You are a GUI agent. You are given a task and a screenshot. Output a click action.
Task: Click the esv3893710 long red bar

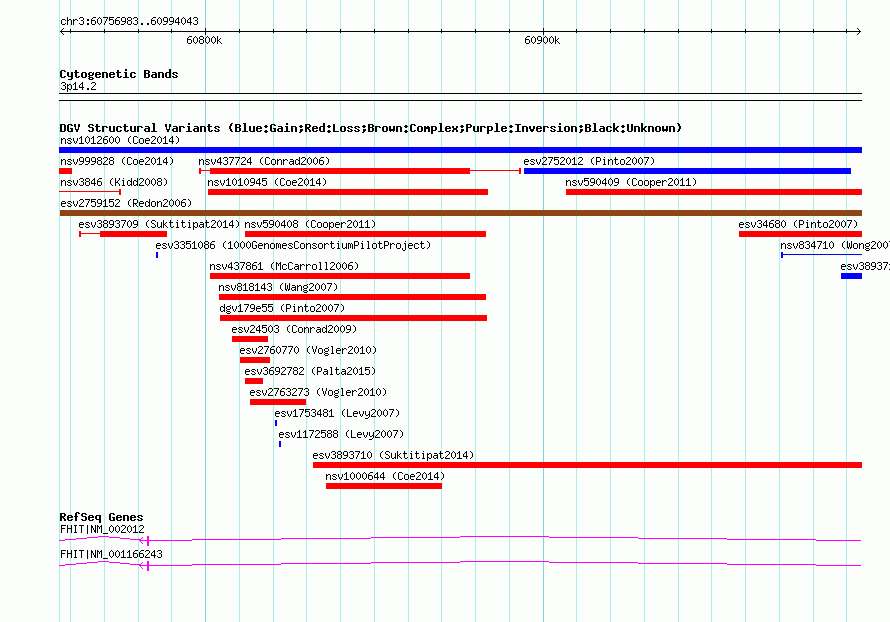(587, 465)
